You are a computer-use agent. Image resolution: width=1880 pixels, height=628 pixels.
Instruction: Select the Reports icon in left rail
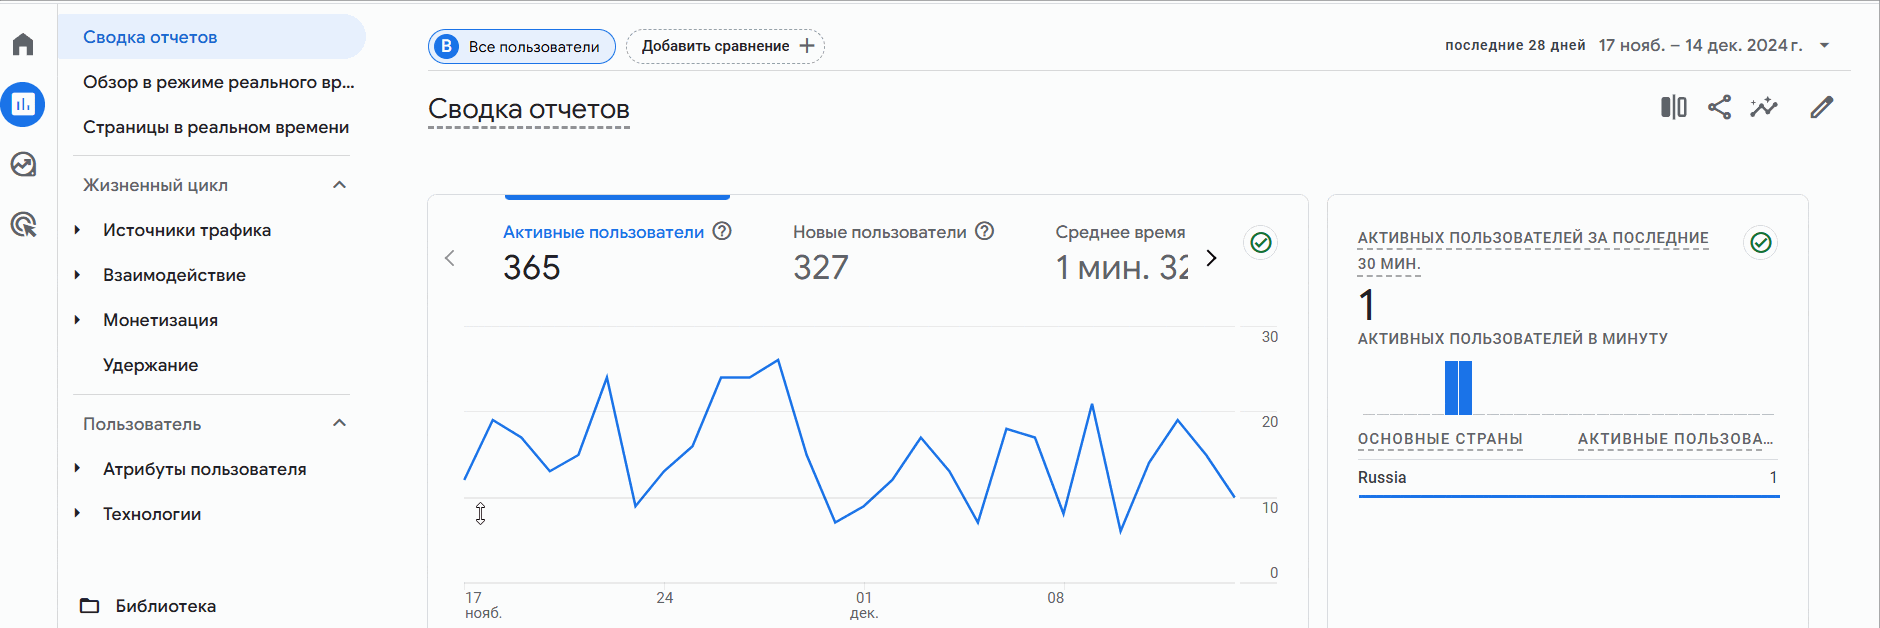point(23,104)
